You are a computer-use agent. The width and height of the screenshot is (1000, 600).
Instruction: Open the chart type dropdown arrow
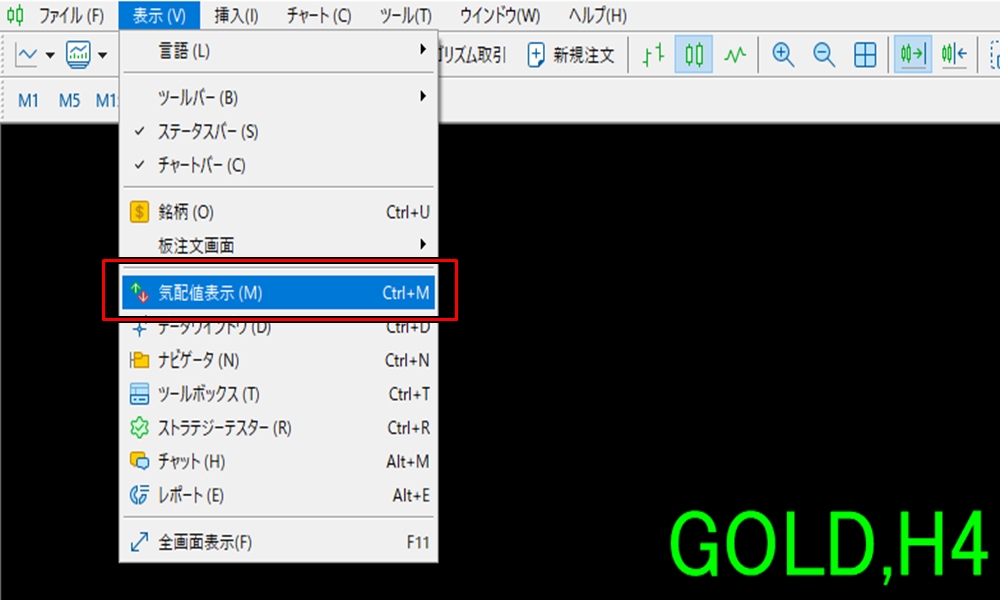click(49, 56)
